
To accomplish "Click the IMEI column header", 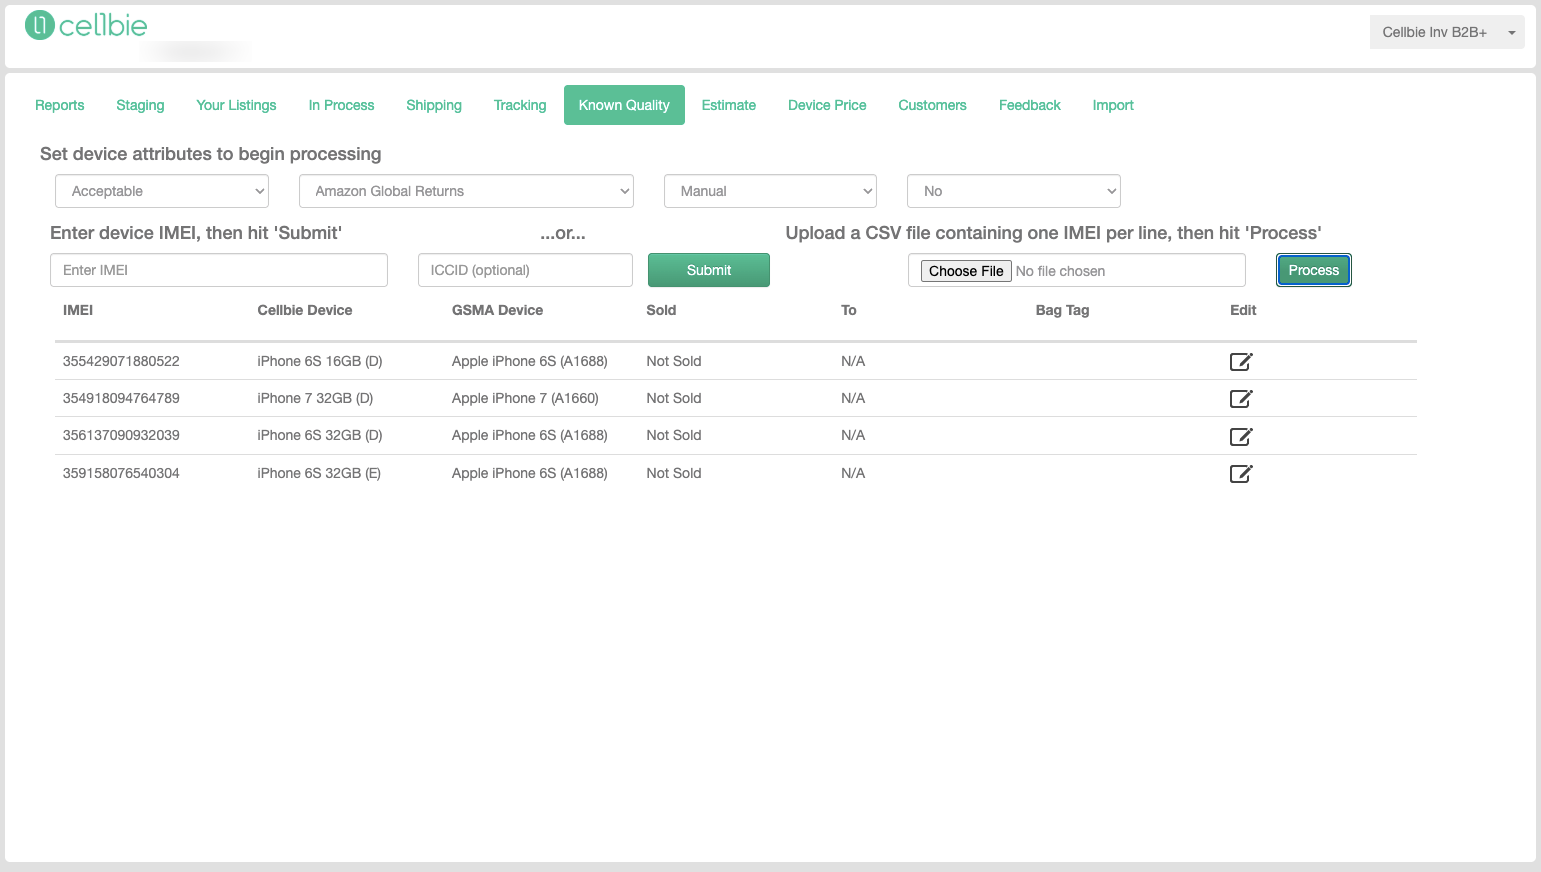I will (78, 310).
